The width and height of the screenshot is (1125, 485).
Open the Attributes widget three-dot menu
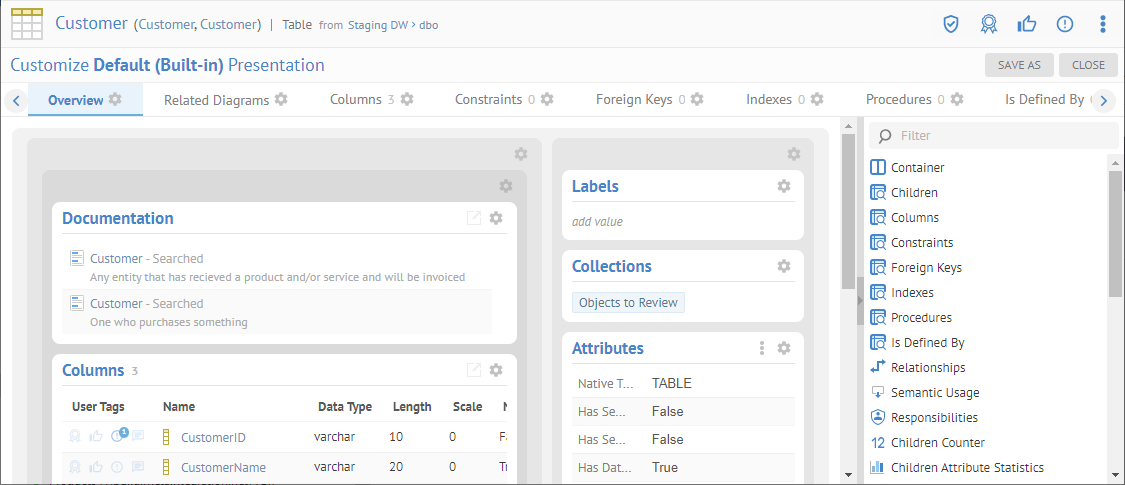click(x=762, y=348)
